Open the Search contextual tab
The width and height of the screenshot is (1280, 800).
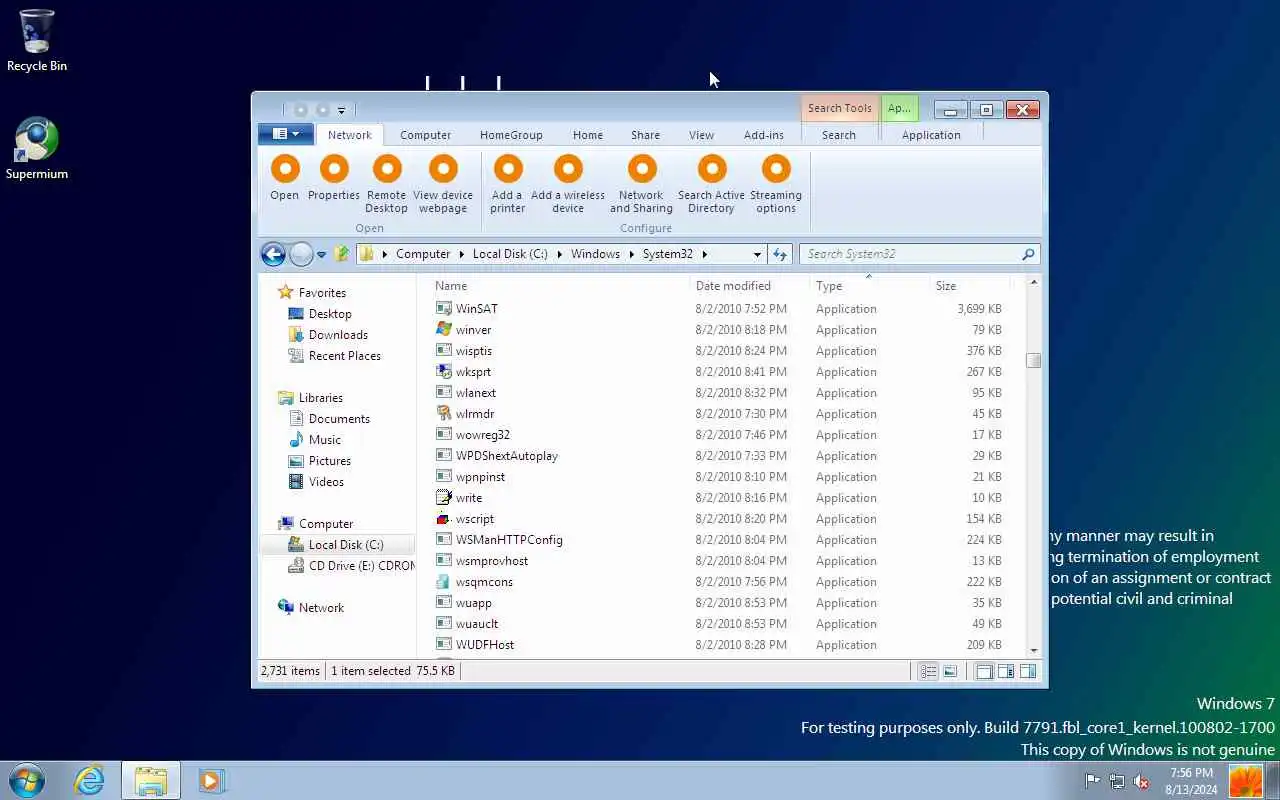(839, 135)
